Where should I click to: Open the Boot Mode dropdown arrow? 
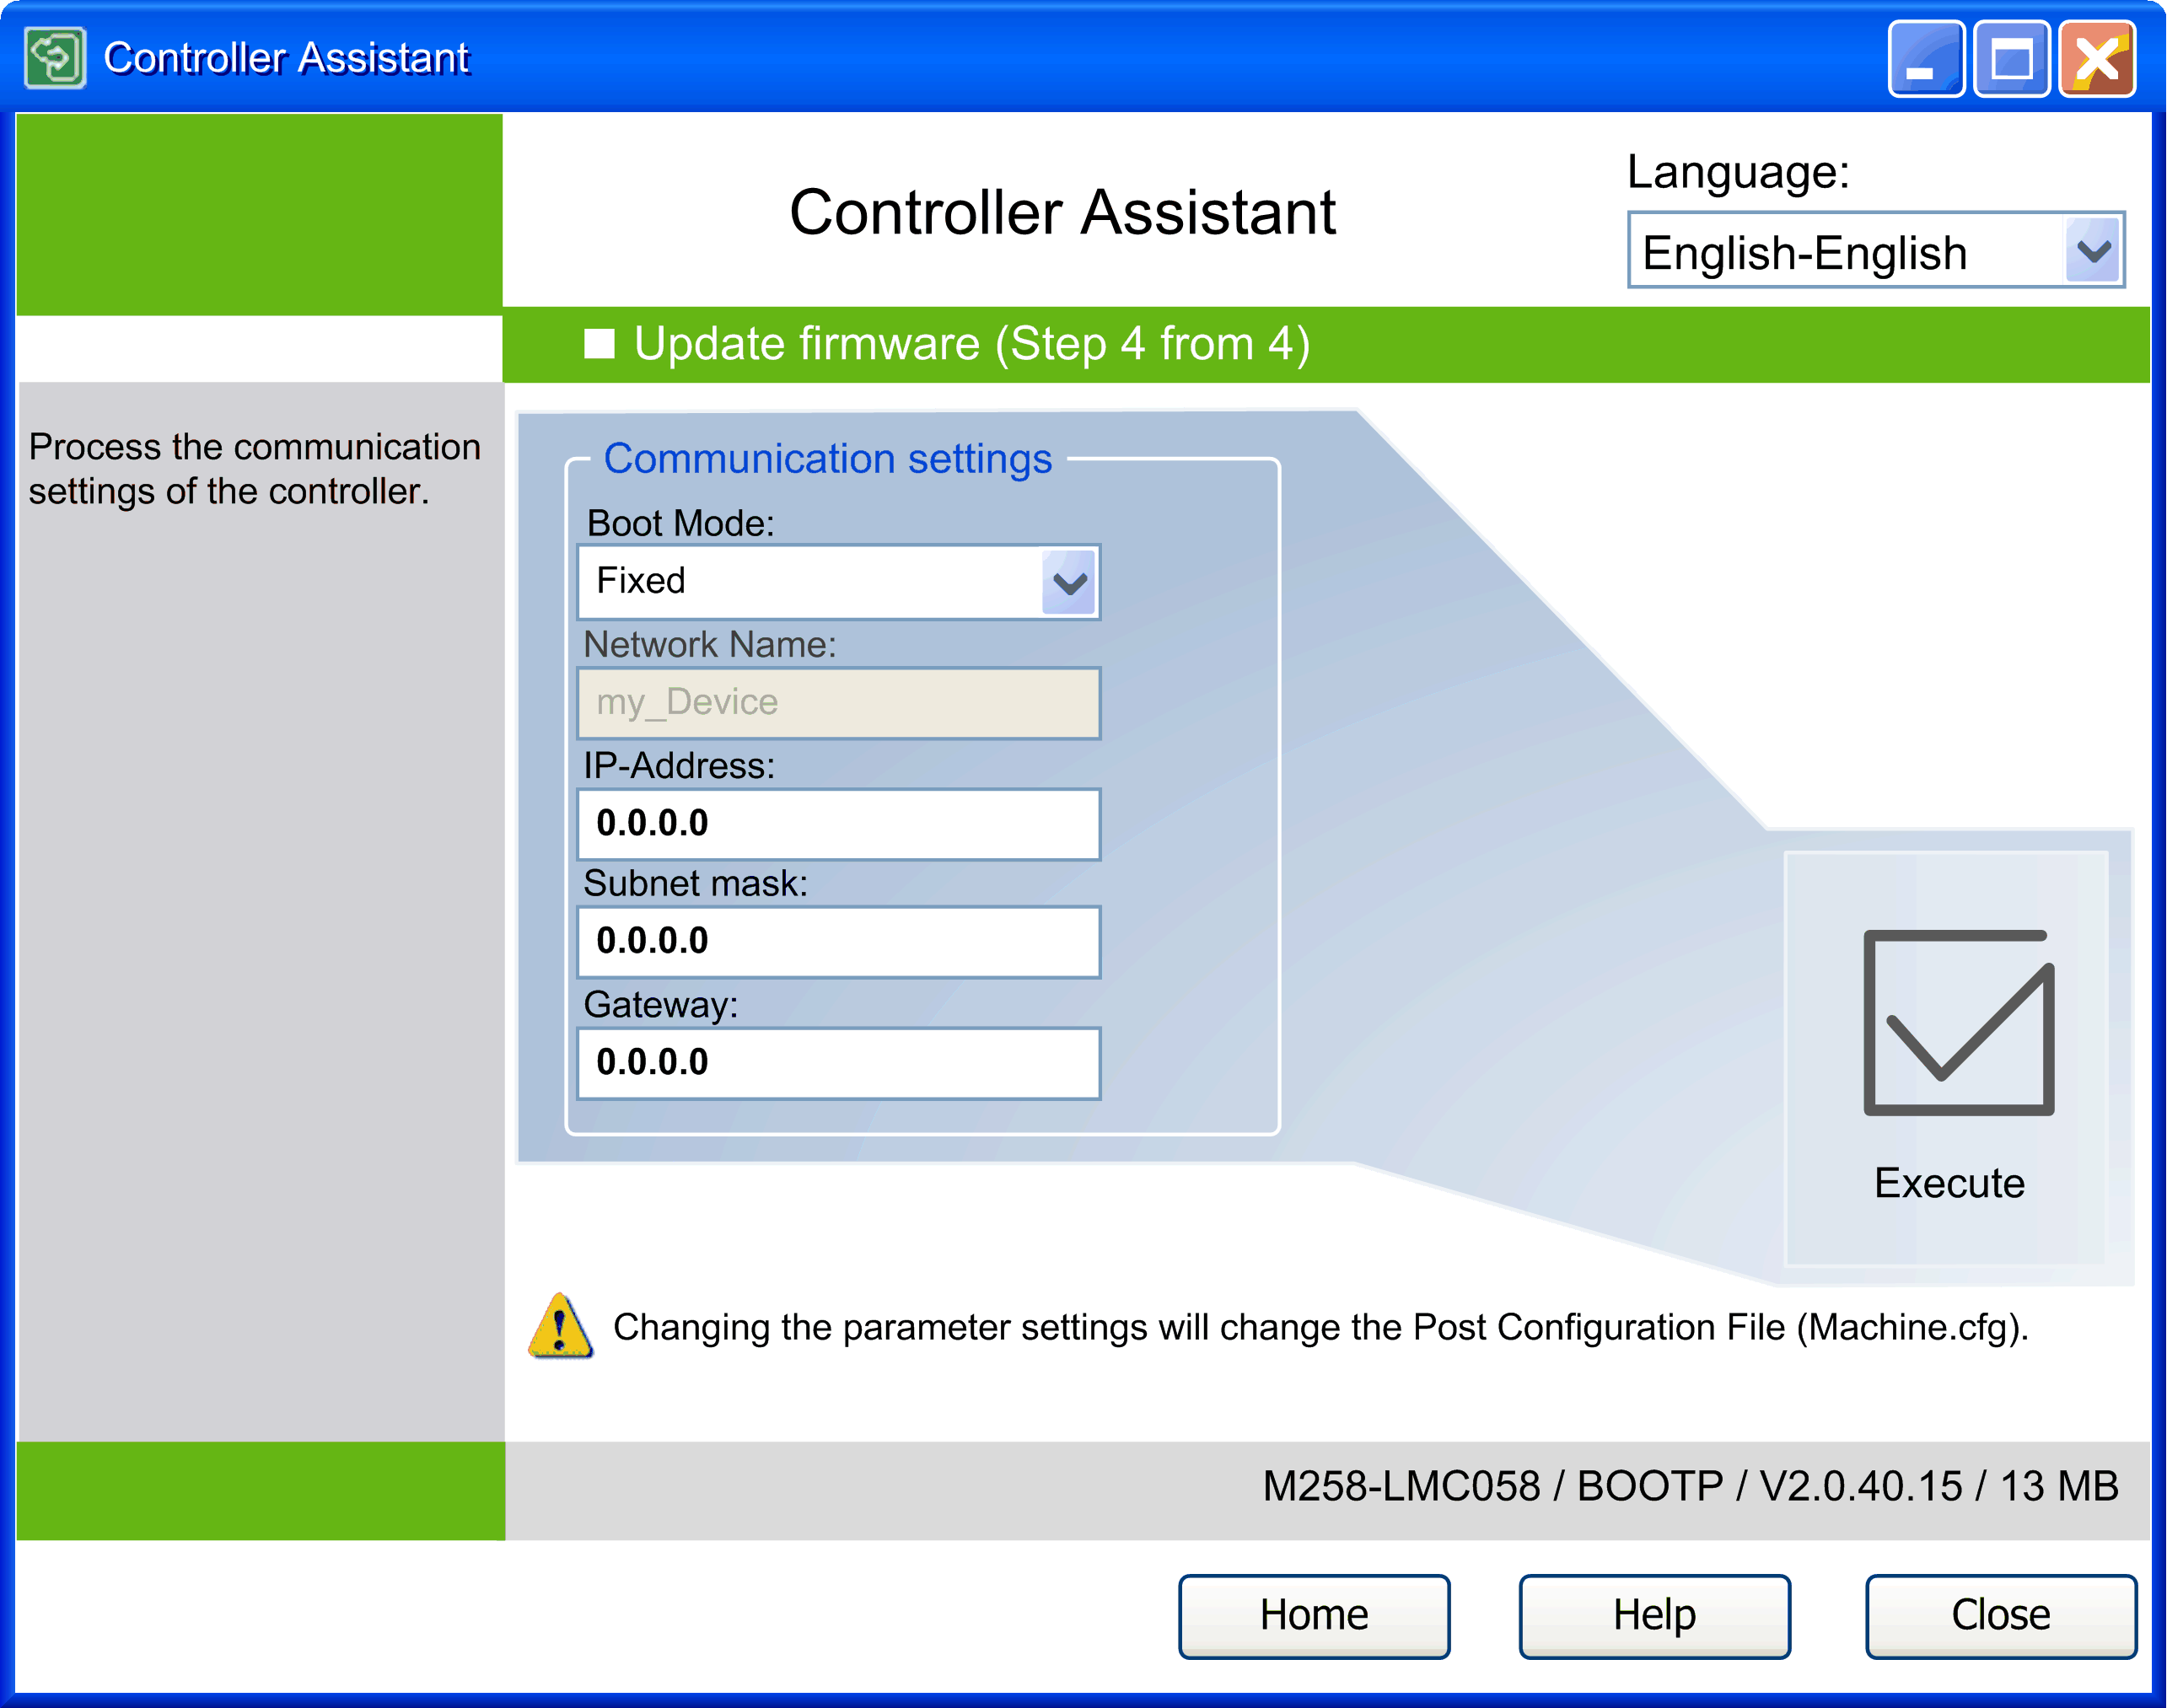(1068, 583)
